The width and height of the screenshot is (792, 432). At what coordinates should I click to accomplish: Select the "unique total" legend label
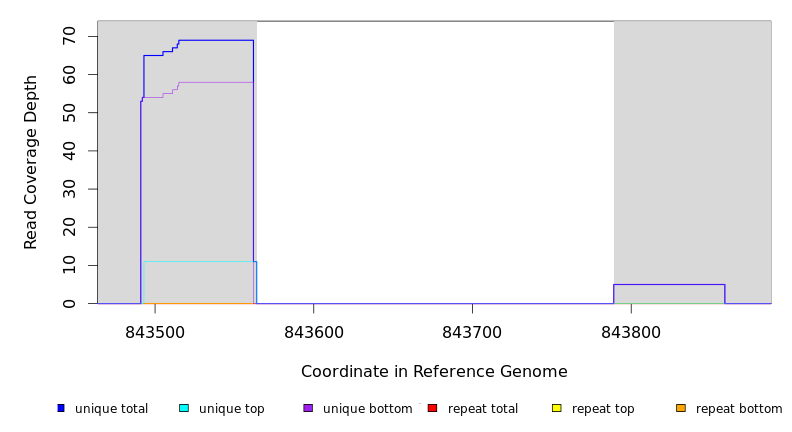111,409
